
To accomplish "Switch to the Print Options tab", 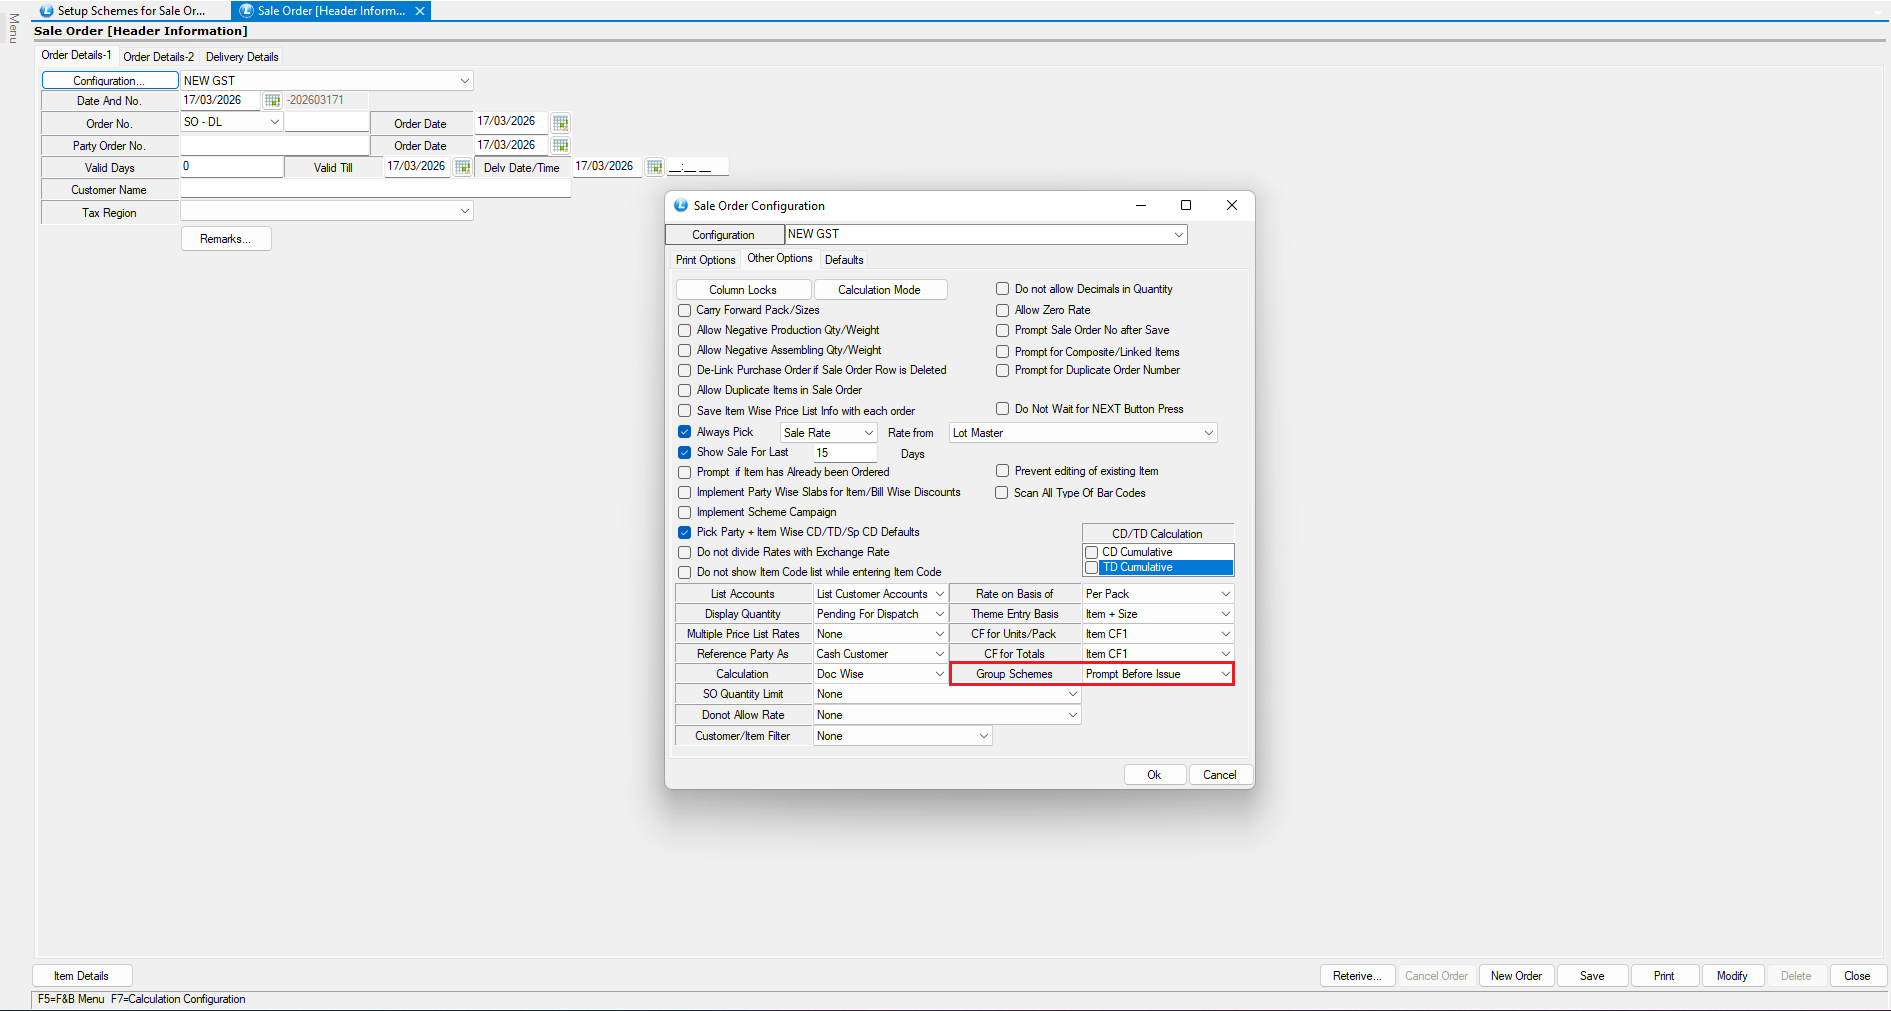I will click(705, 260).
